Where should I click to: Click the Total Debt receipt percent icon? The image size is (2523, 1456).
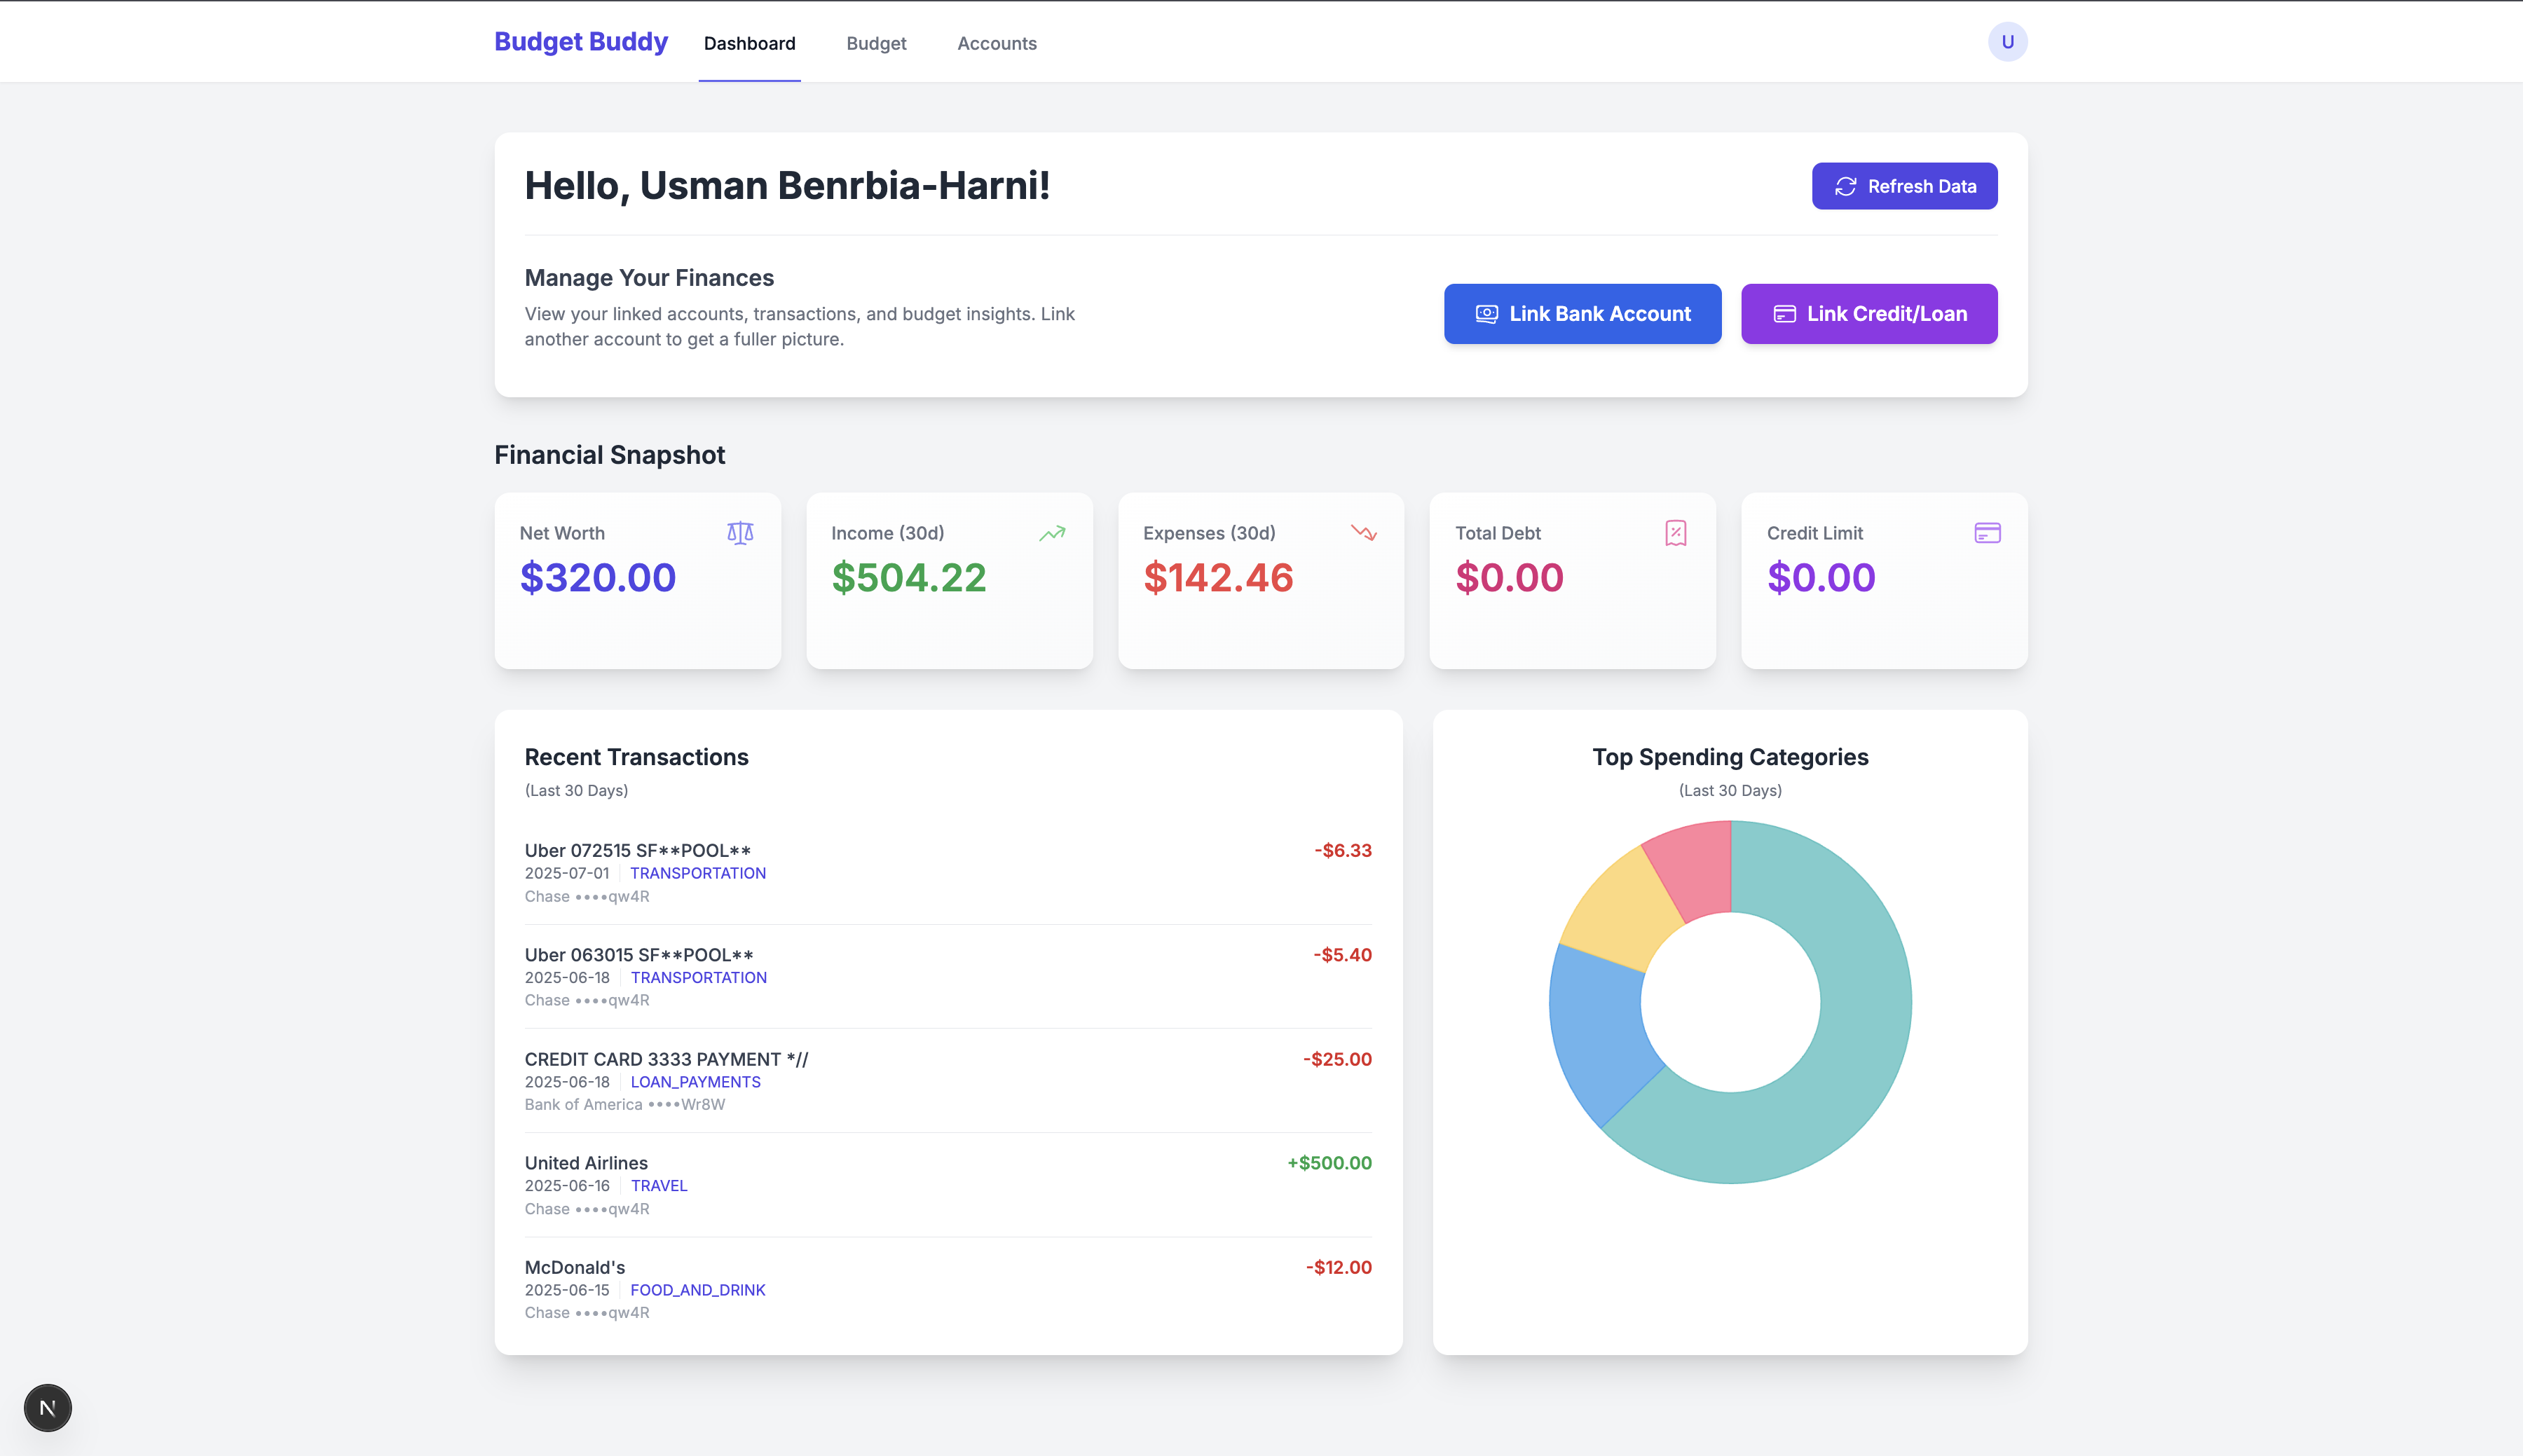click(x=1676, y=533)
